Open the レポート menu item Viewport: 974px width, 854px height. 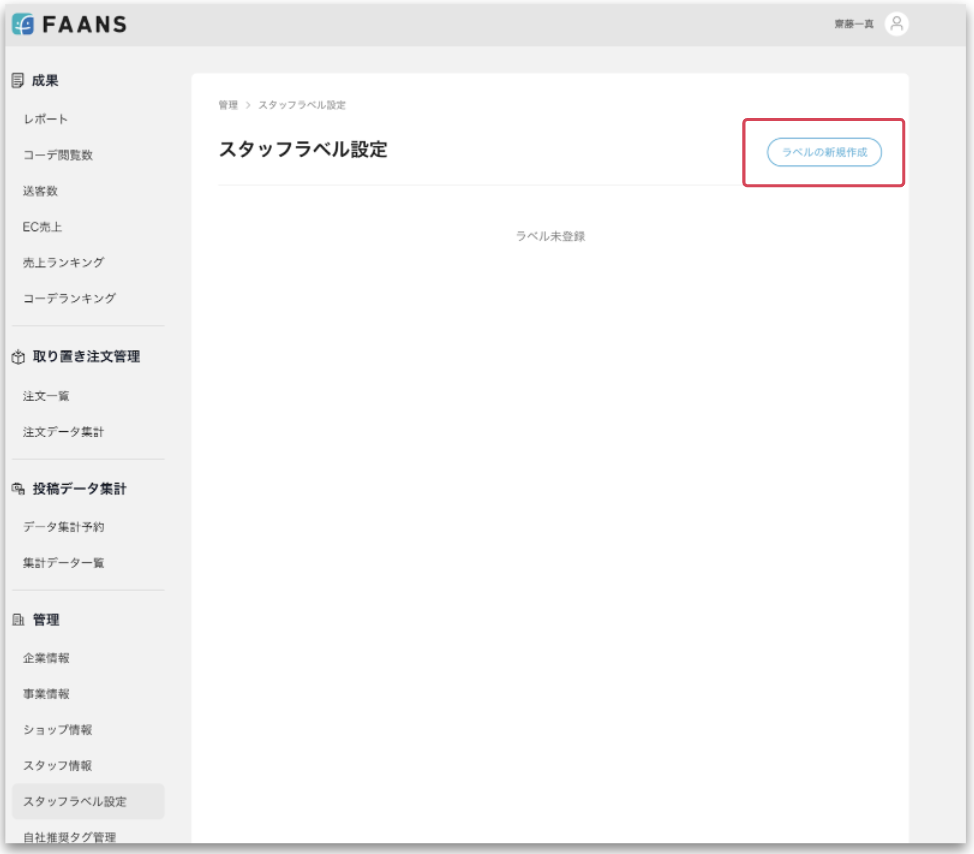point(46,119)
